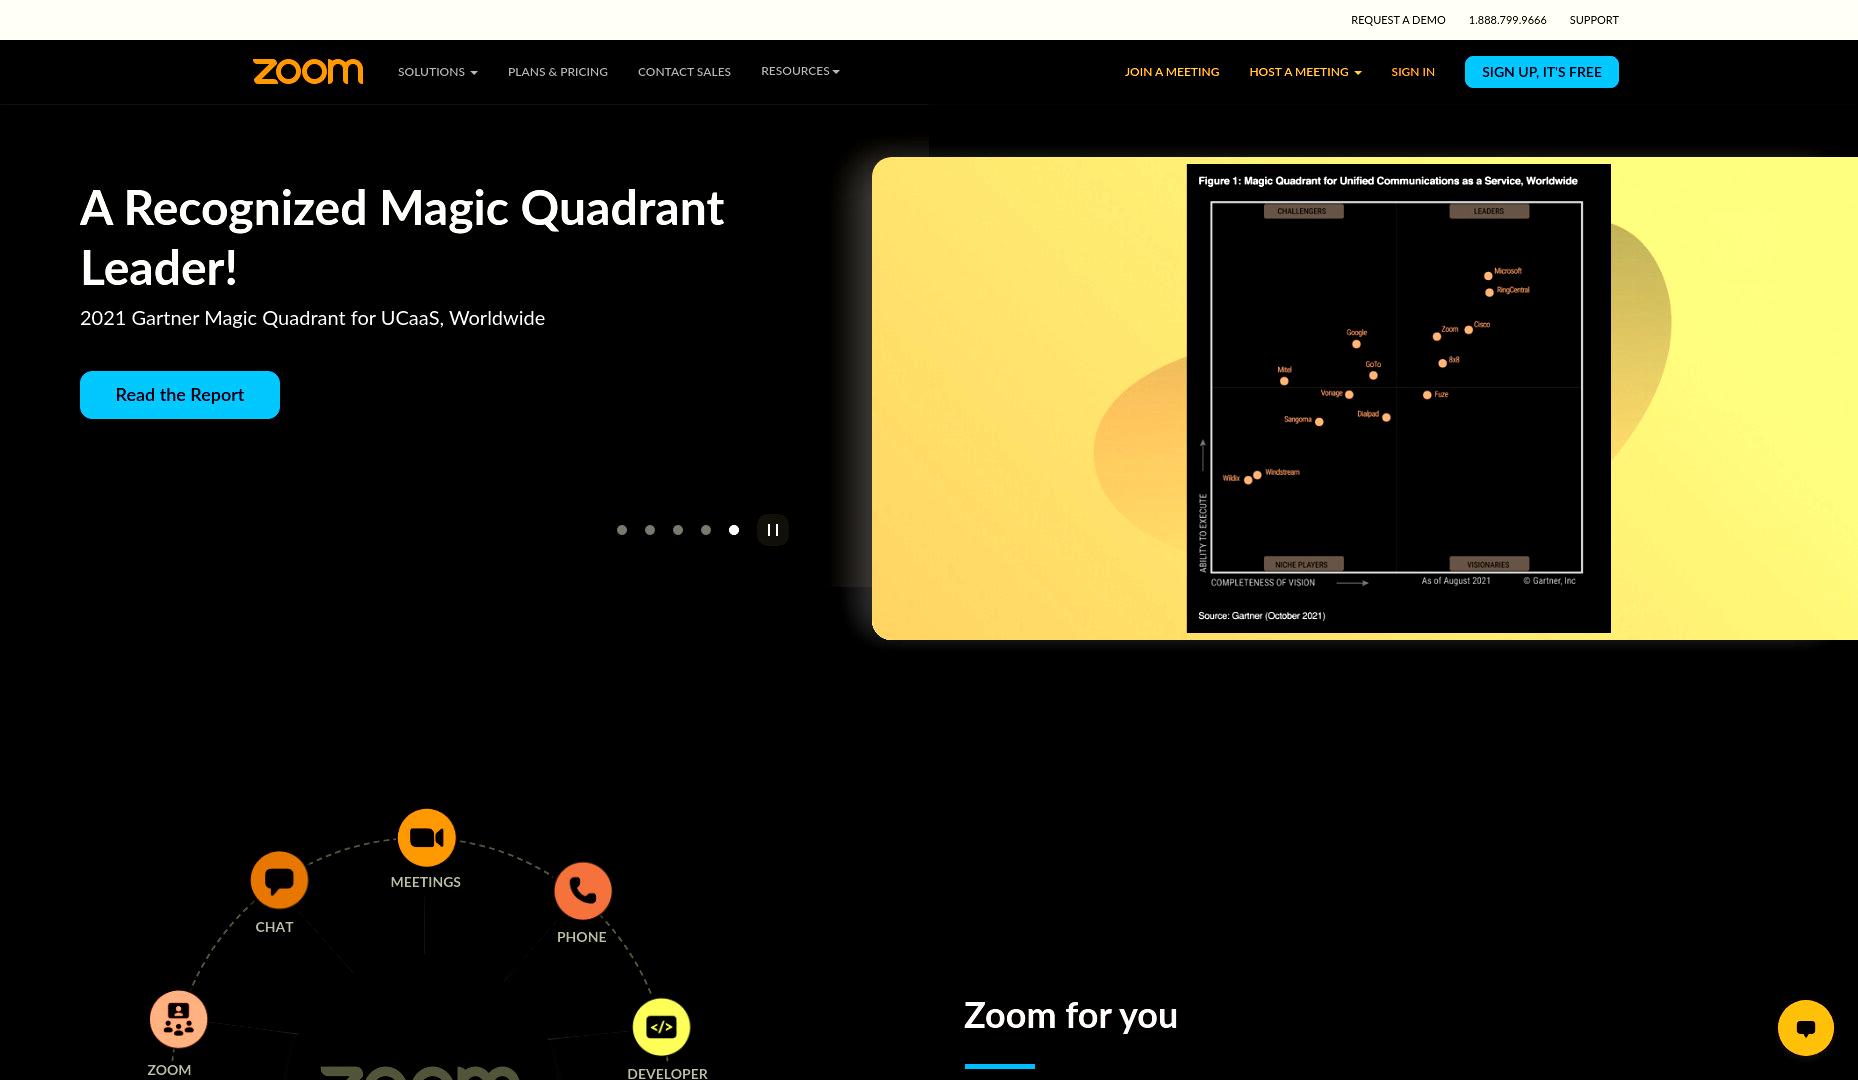Click Sign Up, It's Free button
The height and width of the screenshot is (1080, 1858).
[1542, 72]
